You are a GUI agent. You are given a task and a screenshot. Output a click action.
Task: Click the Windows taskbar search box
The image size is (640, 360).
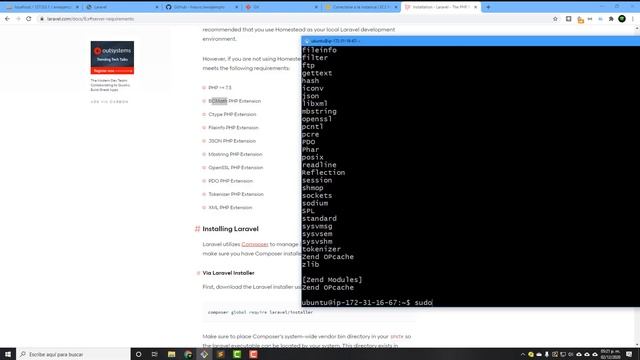pyautogui.click(x=73, y=354)
